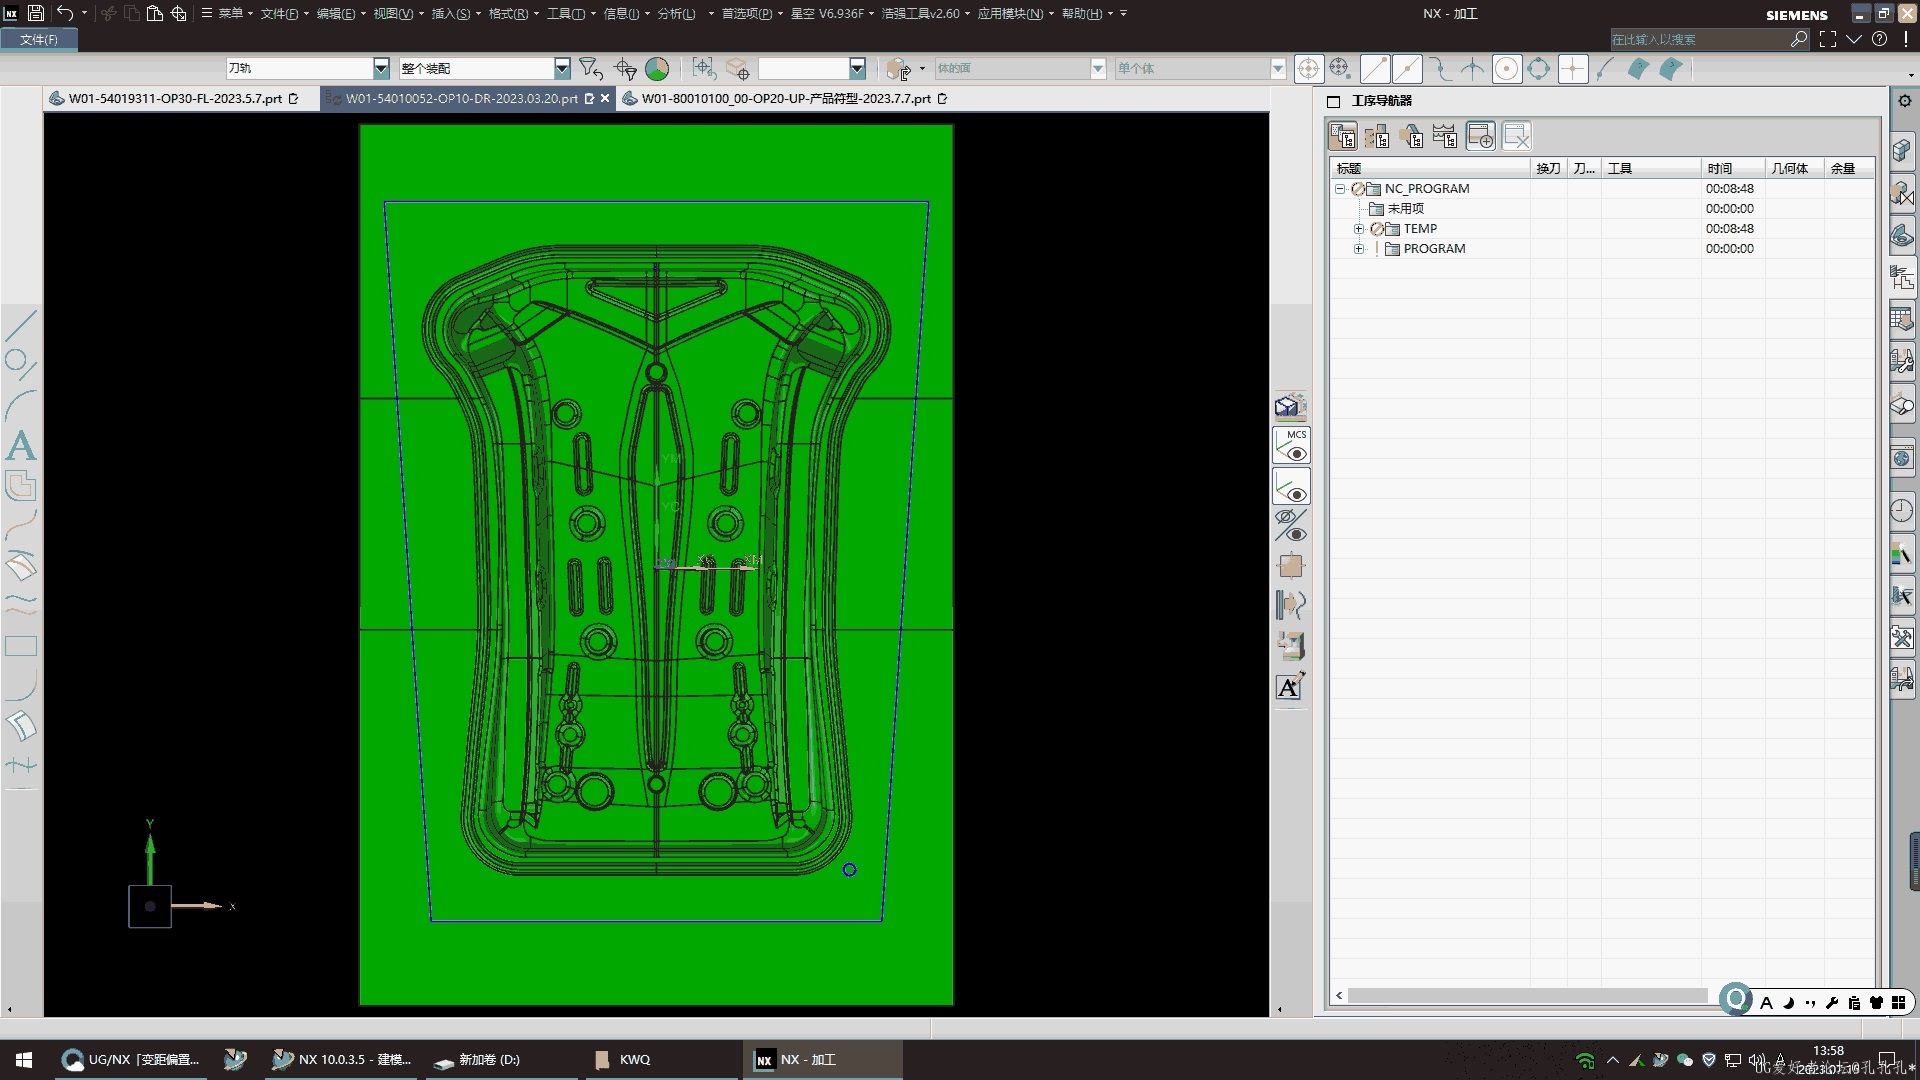This screenshot has width=1920, height=1080.
Task: Select the 未用项 tree item
Action: coord(1405,208)
